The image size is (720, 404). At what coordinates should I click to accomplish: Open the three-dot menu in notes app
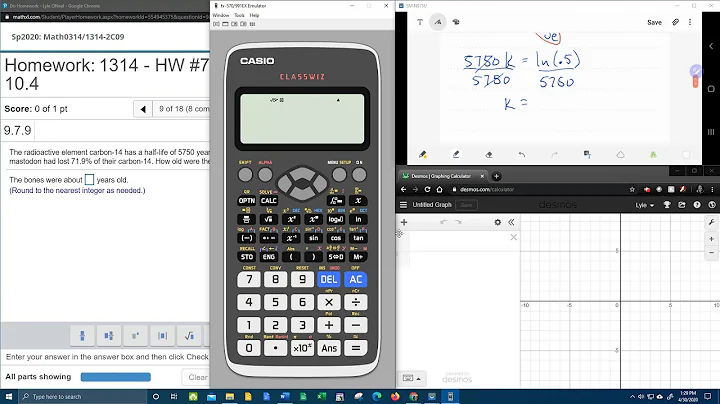tap(690, 22)
